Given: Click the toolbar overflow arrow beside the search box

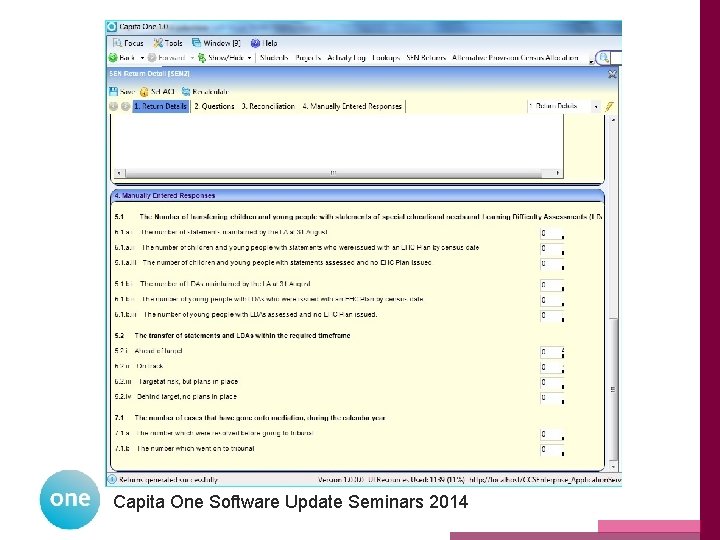Looking at the screenshot, I should click(x=591, y=60).
